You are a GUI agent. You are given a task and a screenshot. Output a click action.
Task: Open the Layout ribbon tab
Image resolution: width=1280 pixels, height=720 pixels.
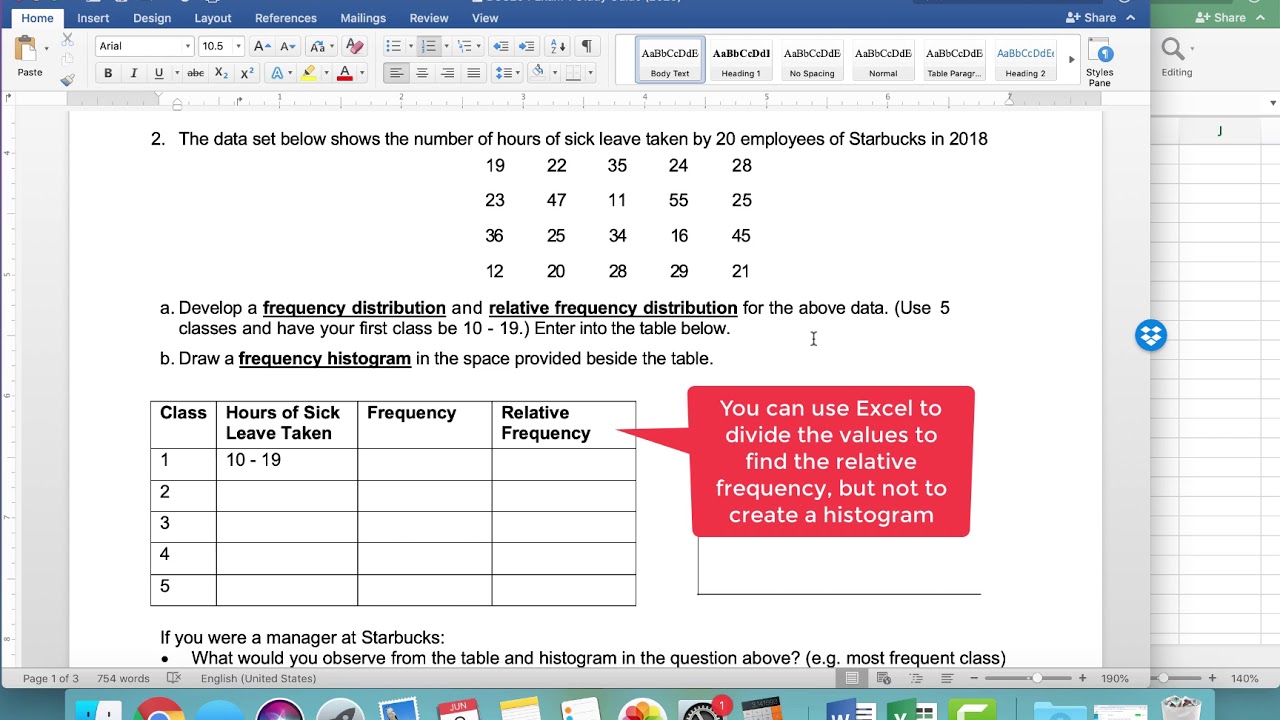(213, 18)
